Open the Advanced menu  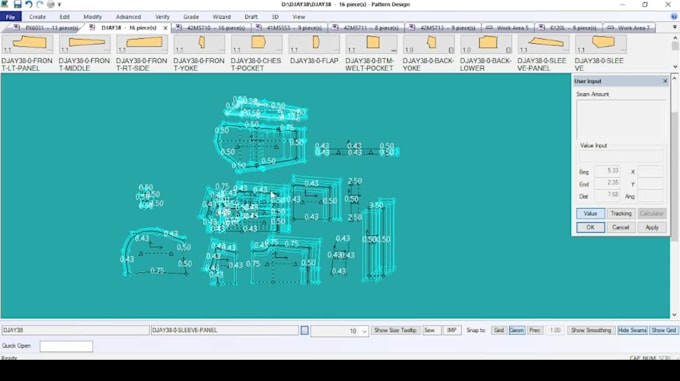128,17
